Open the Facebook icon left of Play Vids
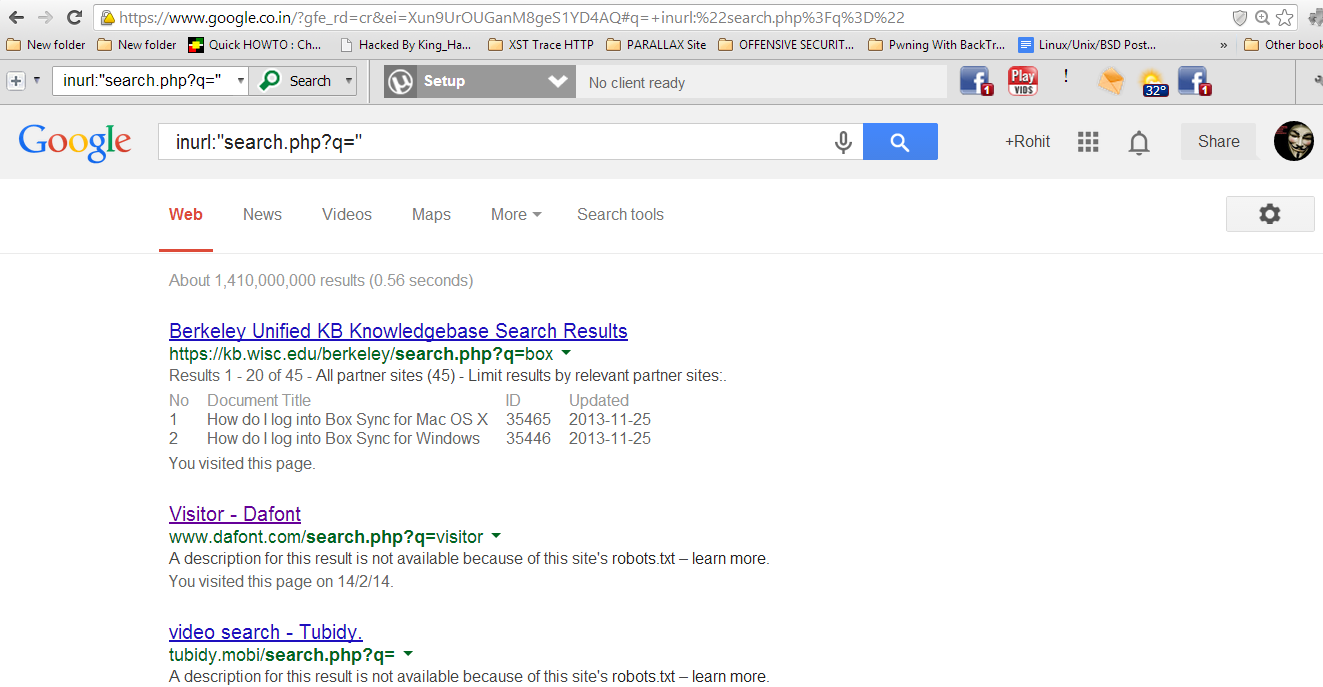 [x=975, y=81]
